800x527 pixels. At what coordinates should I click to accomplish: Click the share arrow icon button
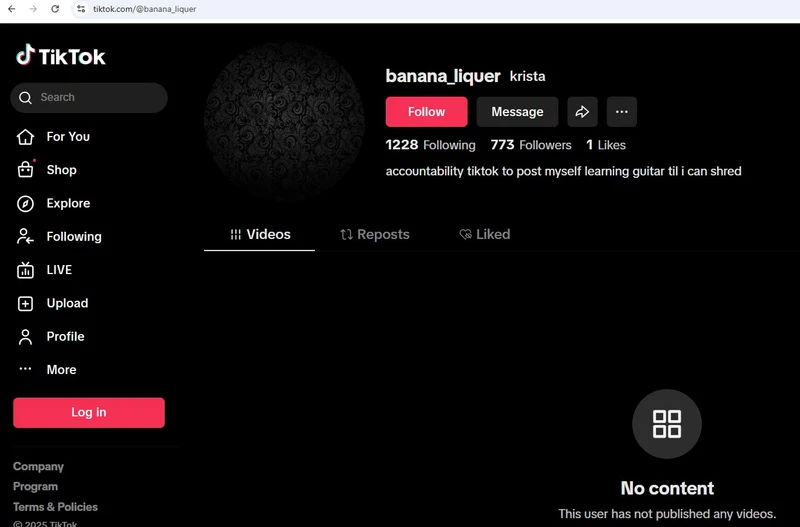[x=582, y=112]
